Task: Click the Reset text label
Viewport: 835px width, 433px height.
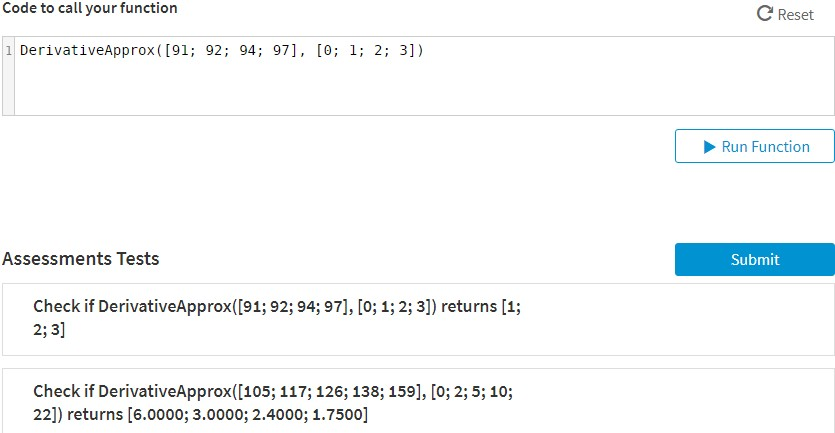Action: [795, 15]
